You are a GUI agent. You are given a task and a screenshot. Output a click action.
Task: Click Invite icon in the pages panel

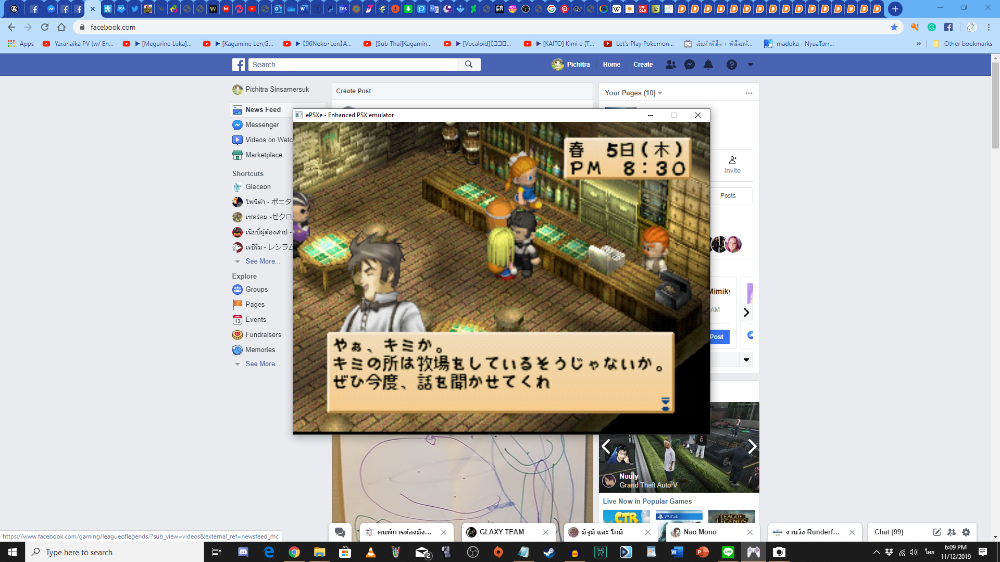pyautogui.click(x=732, y=165)
